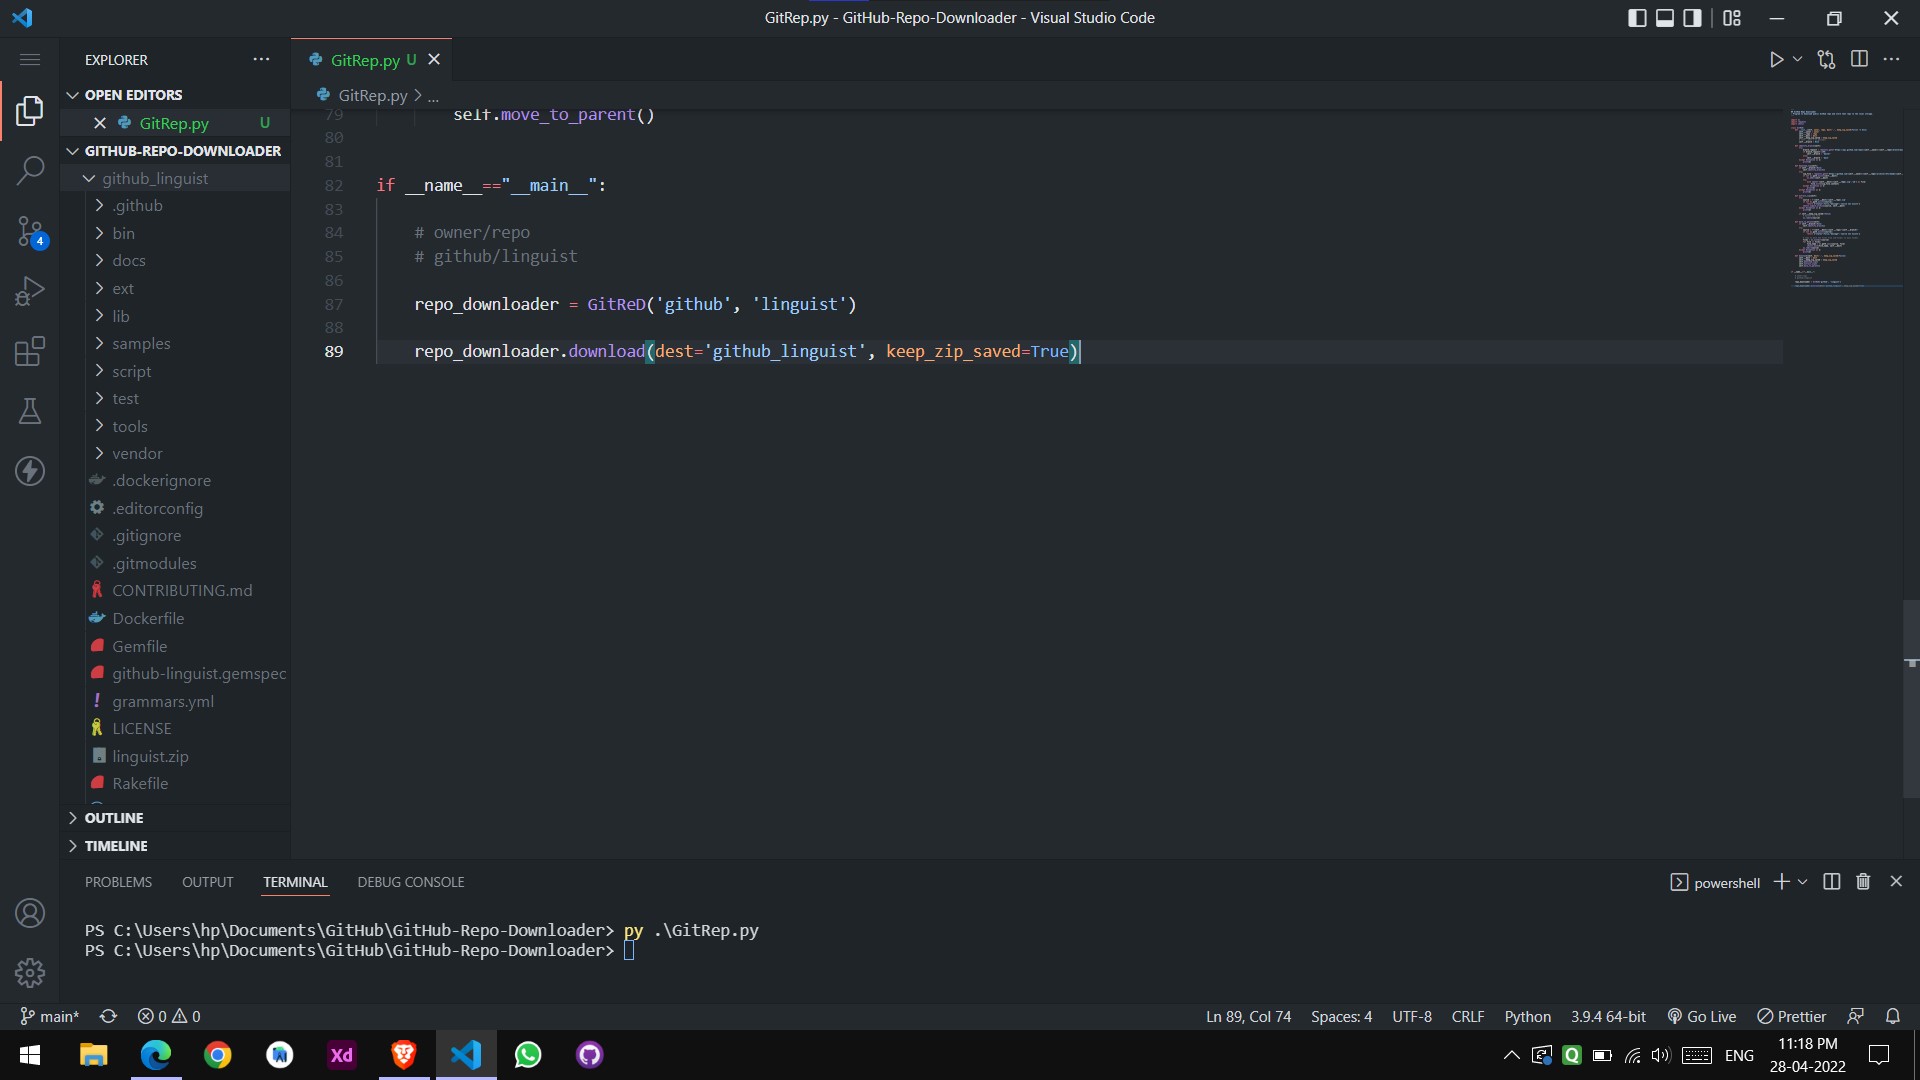Open the Accounts menu icon
This screenshot has height=1080, width=1920.
[30, 913]
